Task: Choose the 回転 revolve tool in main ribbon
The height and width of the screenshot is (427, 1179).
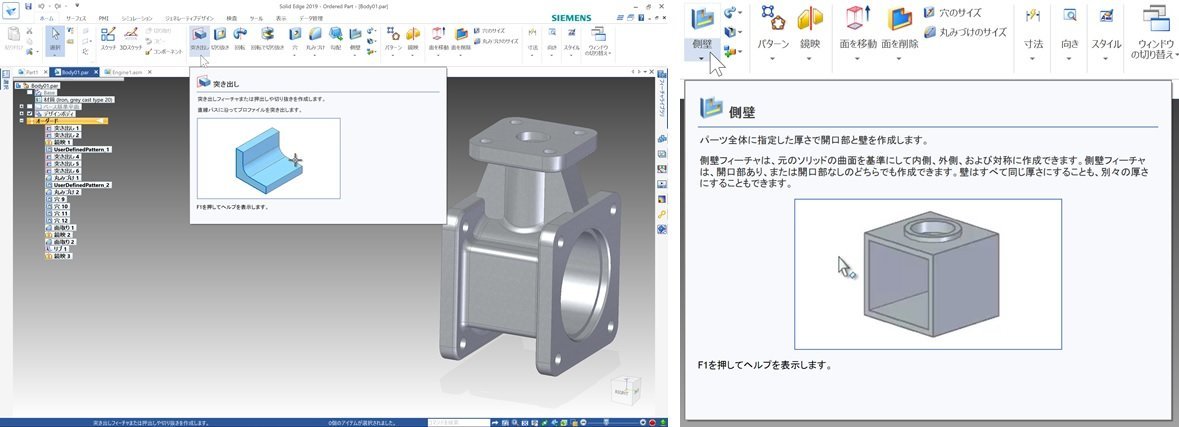Action: click(x=240, y=39)
